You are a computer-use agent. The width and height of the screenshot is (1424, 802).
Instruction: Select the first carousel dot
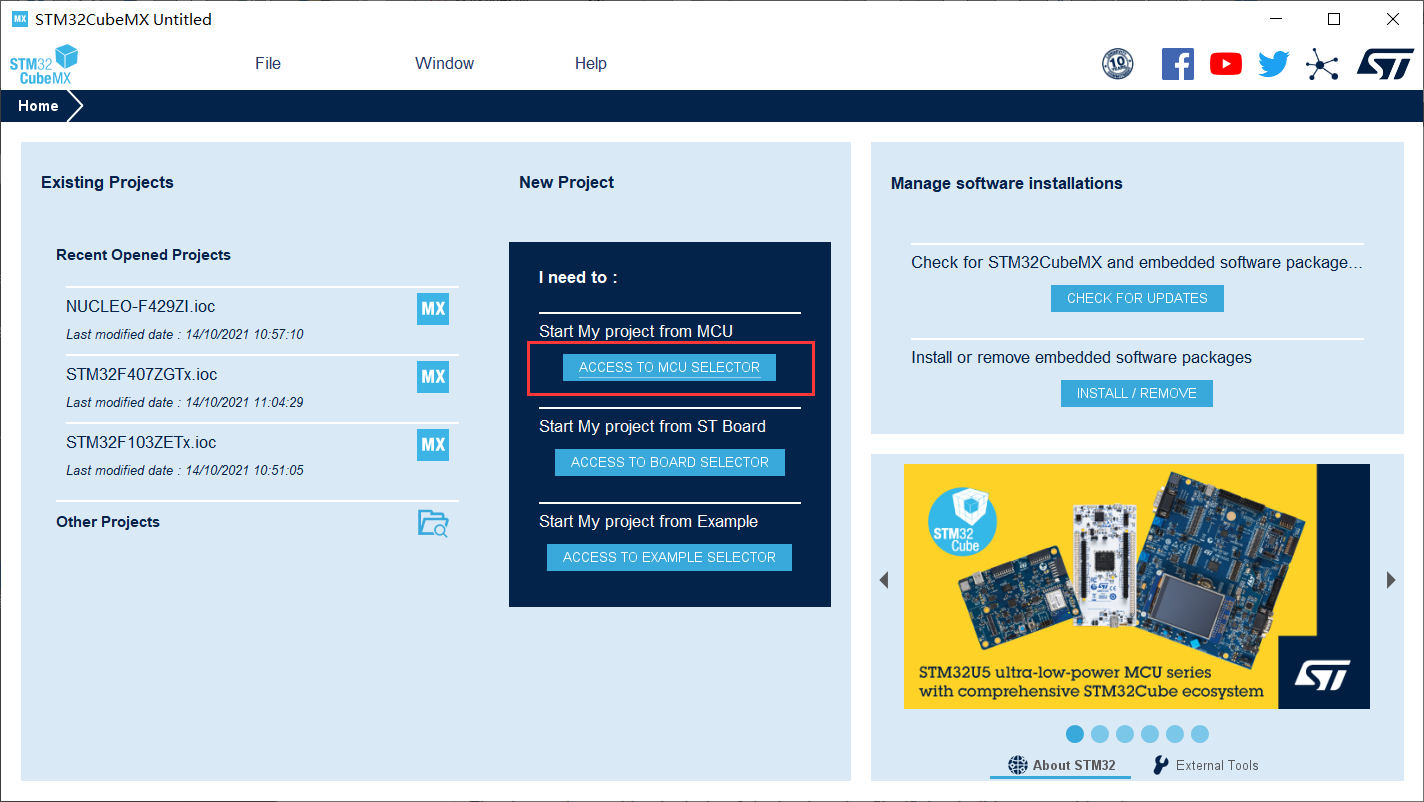click(x=1075, y=734)
